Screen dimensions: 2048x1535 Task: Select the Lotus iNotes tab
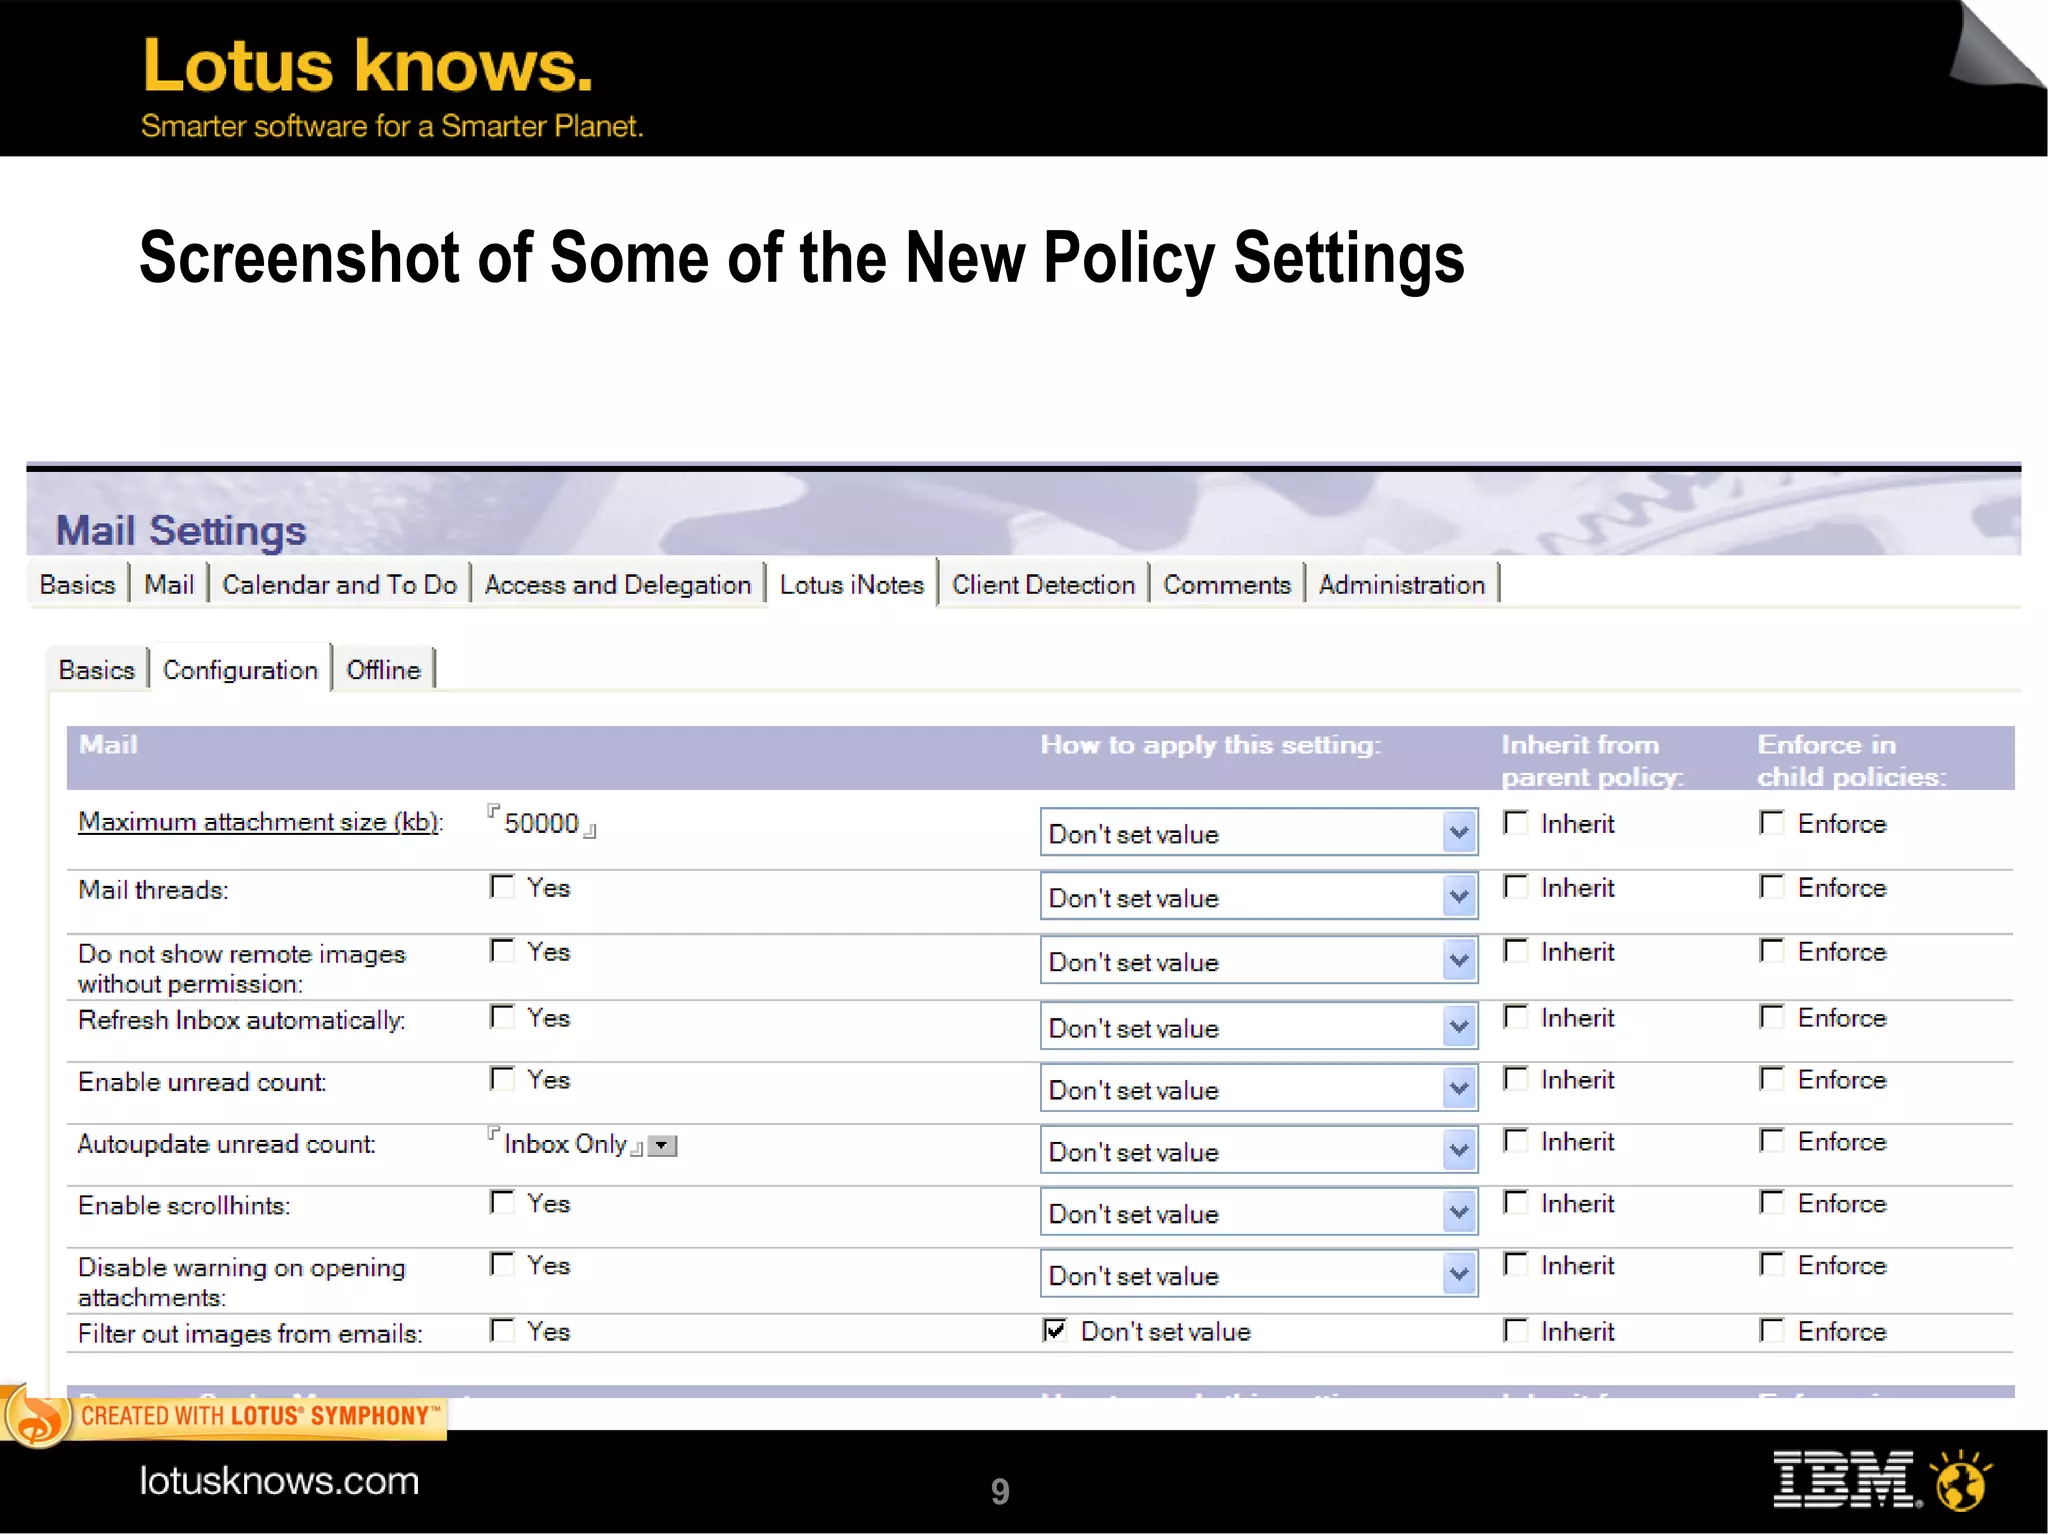852,585
